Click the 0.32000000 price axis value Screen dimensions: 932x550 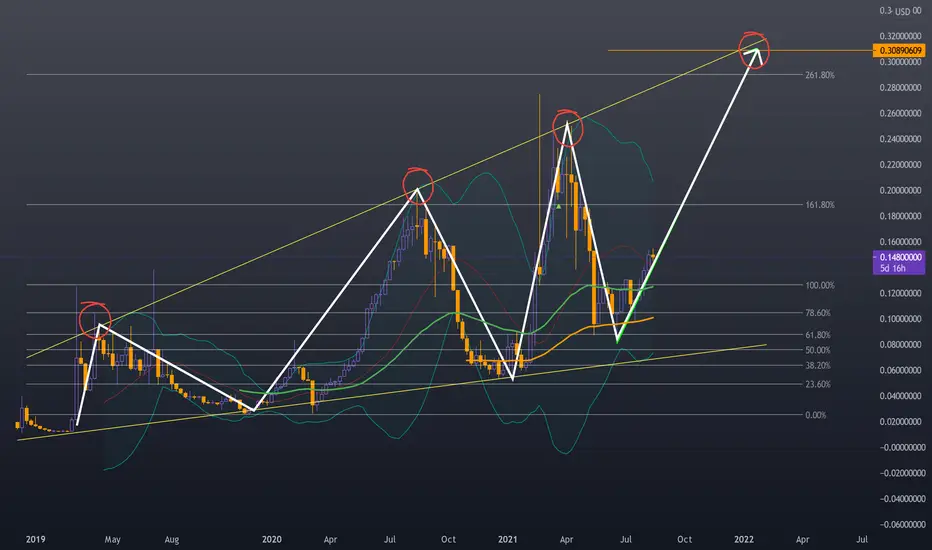pyautogui.click(x=900, y=36)
